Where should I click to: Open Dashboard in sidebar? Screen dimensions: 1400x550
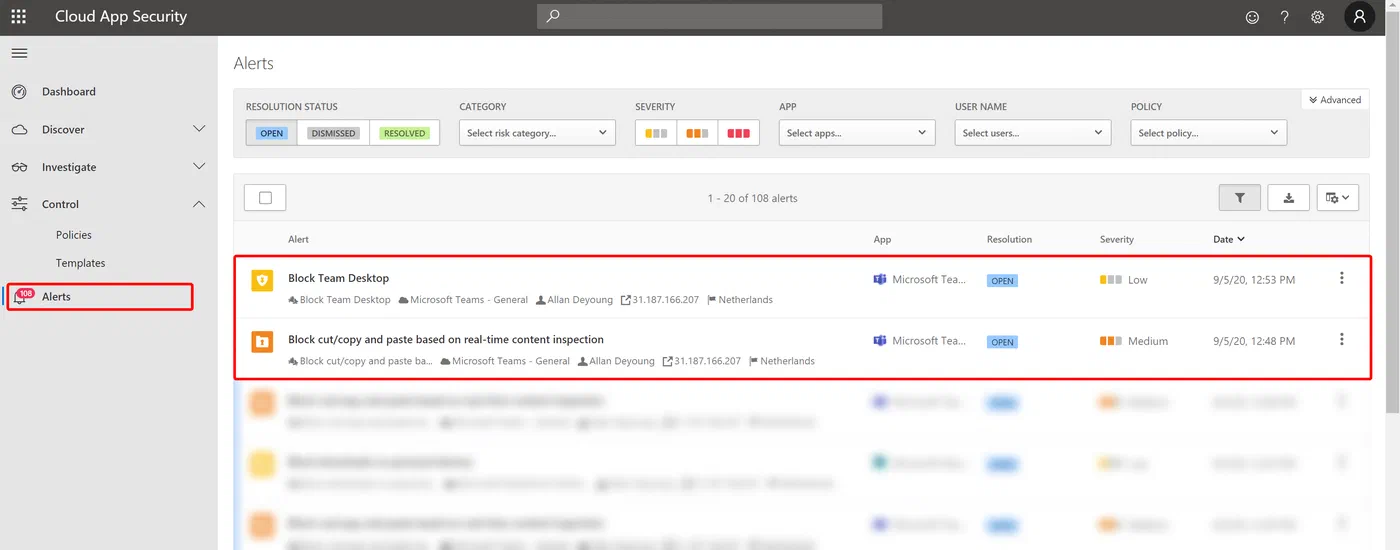pos(69,92)
